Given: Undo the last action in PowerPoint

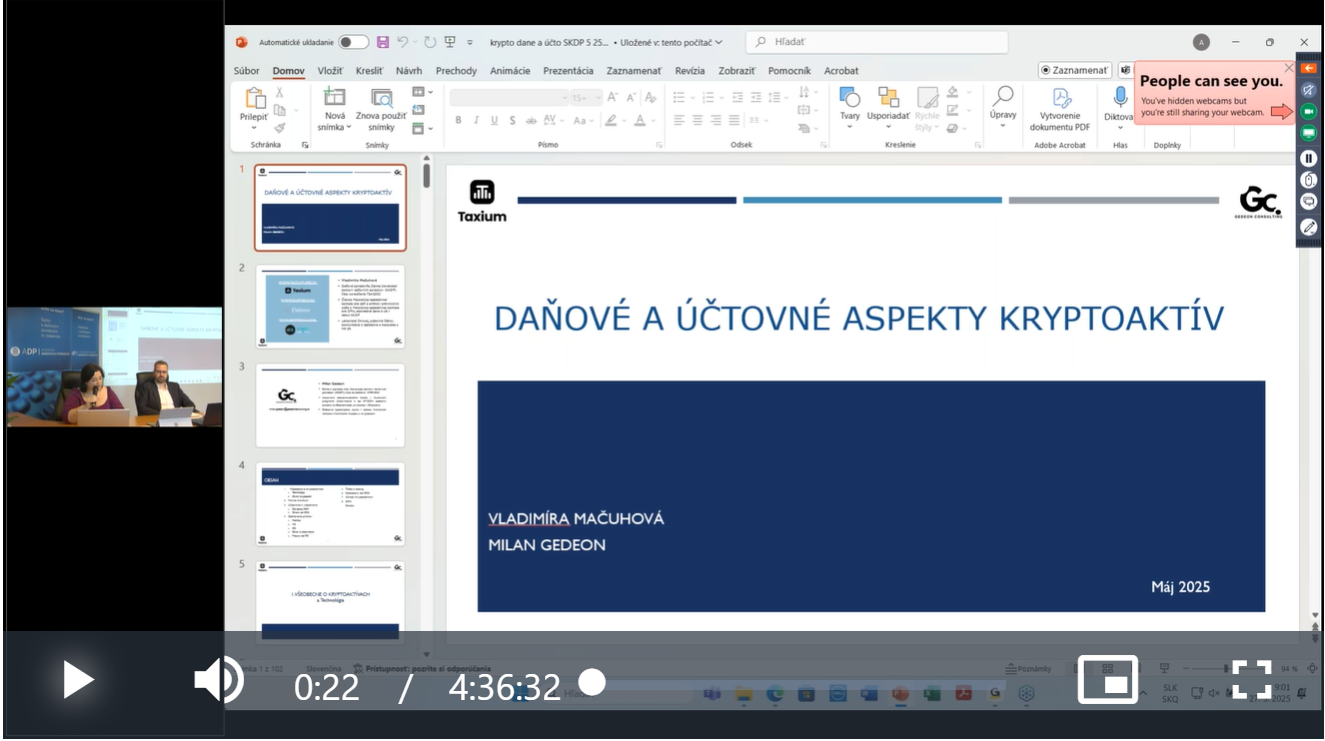Looking at the screenshot, I should tap(402, 42).
